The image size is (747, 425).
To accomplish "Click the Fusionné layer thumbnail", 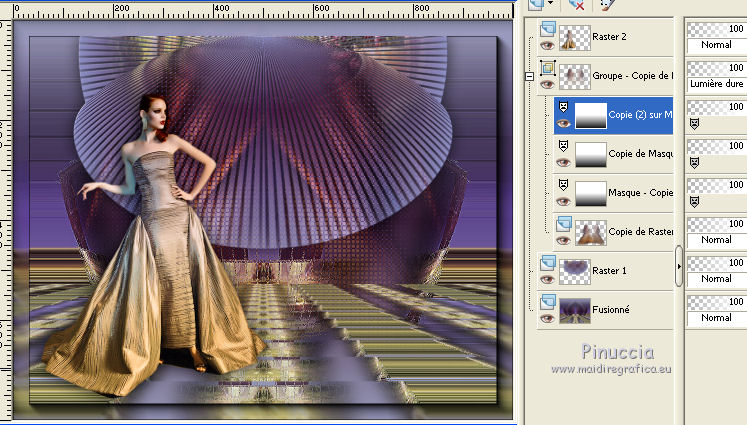I will tap(575, 309).
